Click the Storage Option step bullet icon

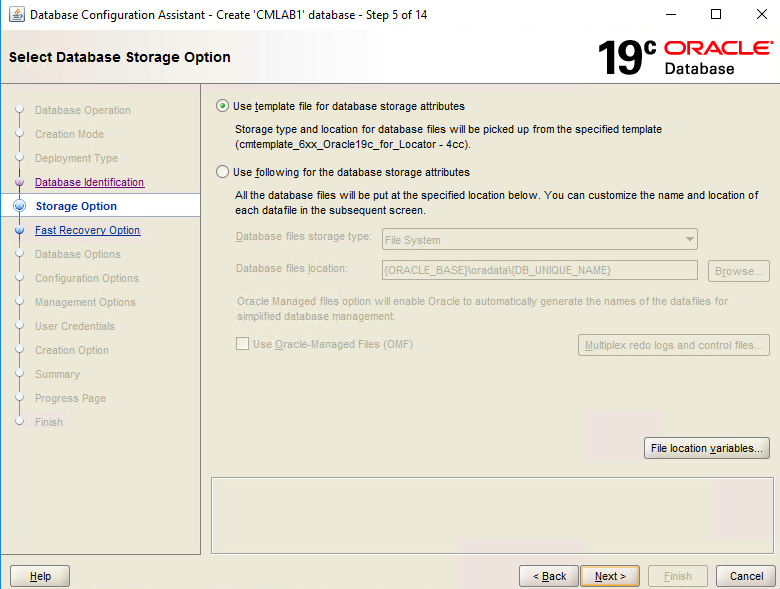pyautogui.click(x=19, y=205)
